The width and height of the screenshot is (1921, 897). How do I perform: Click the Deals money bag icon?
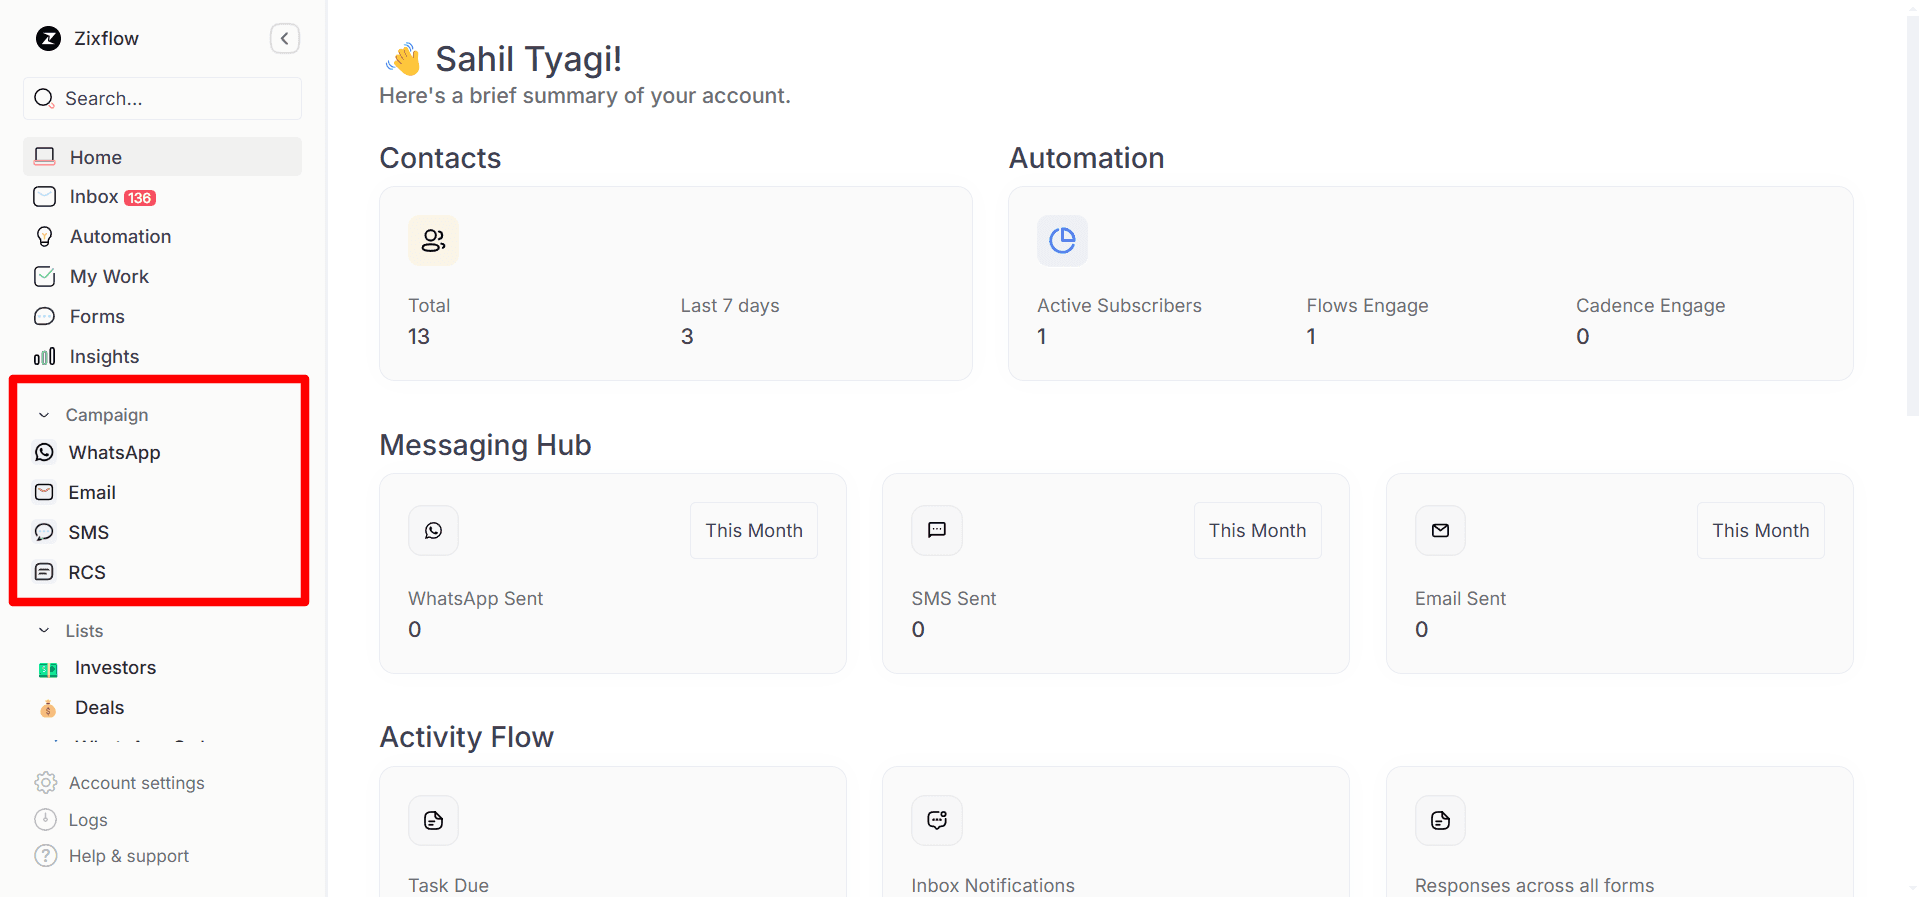(48, 709)
